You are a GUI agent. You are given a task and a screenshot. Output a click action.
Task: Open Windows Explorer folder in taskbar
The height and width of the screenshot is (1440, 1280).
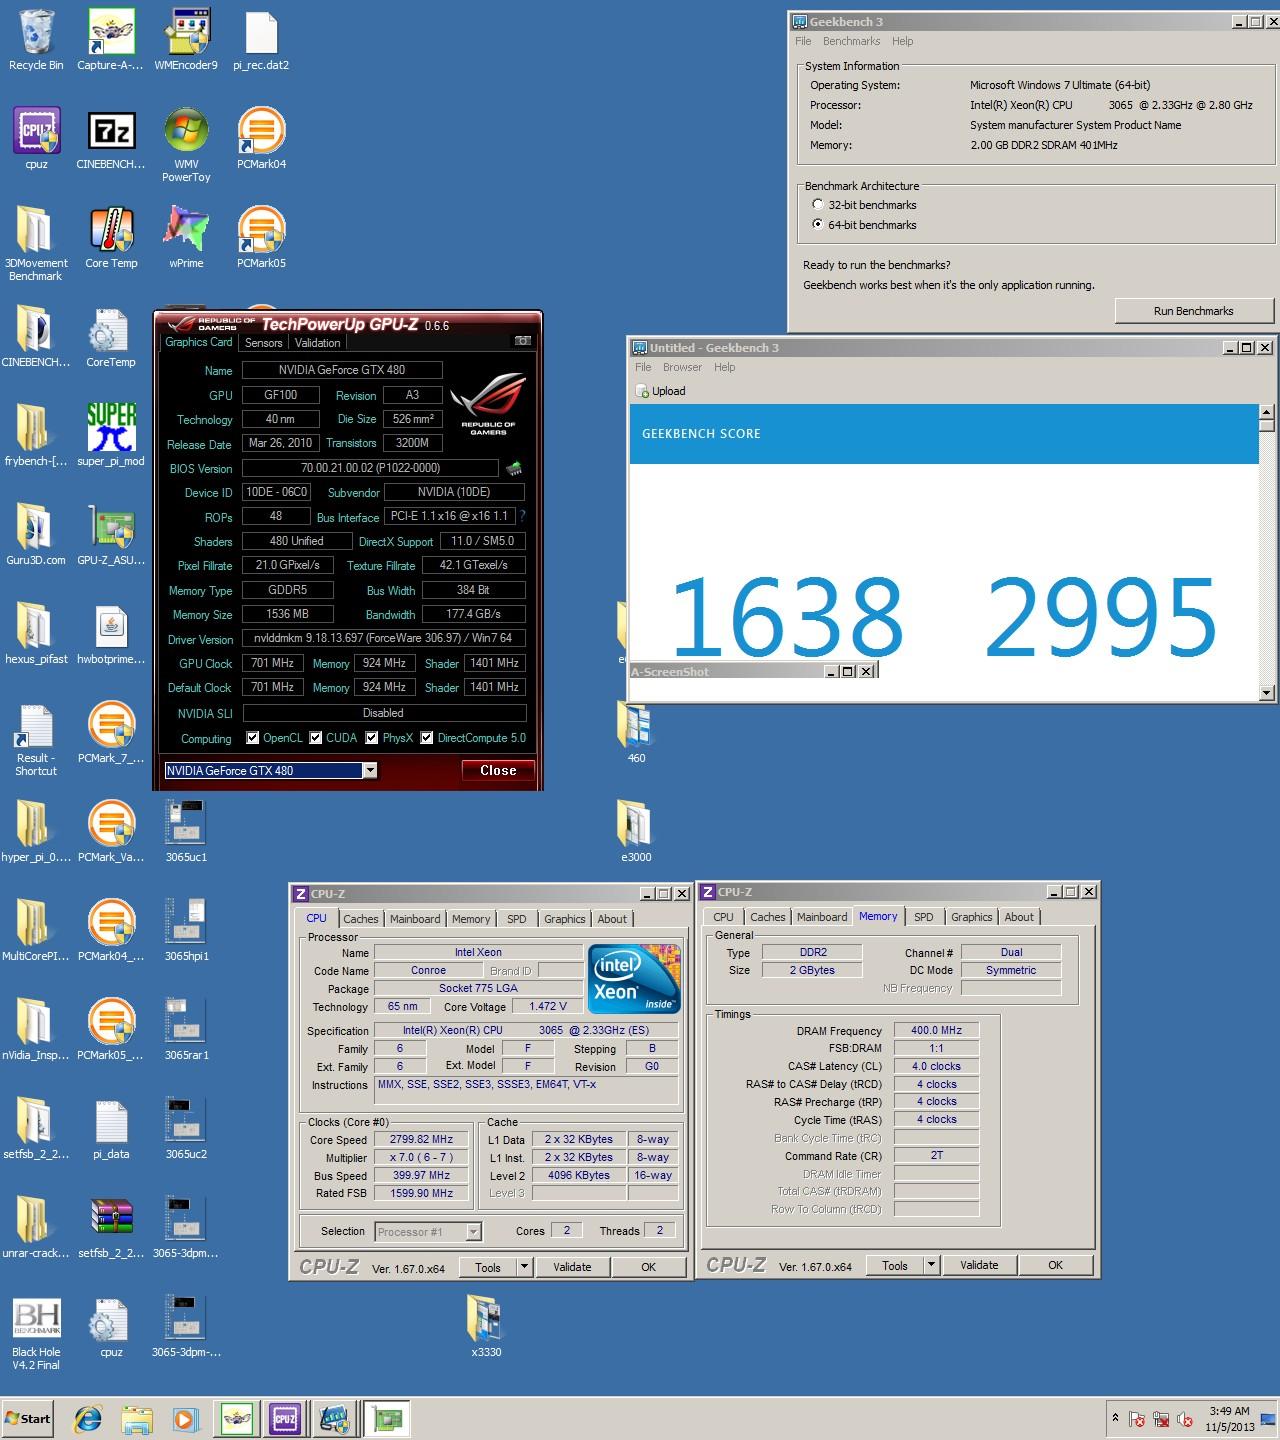[136, 1418]
